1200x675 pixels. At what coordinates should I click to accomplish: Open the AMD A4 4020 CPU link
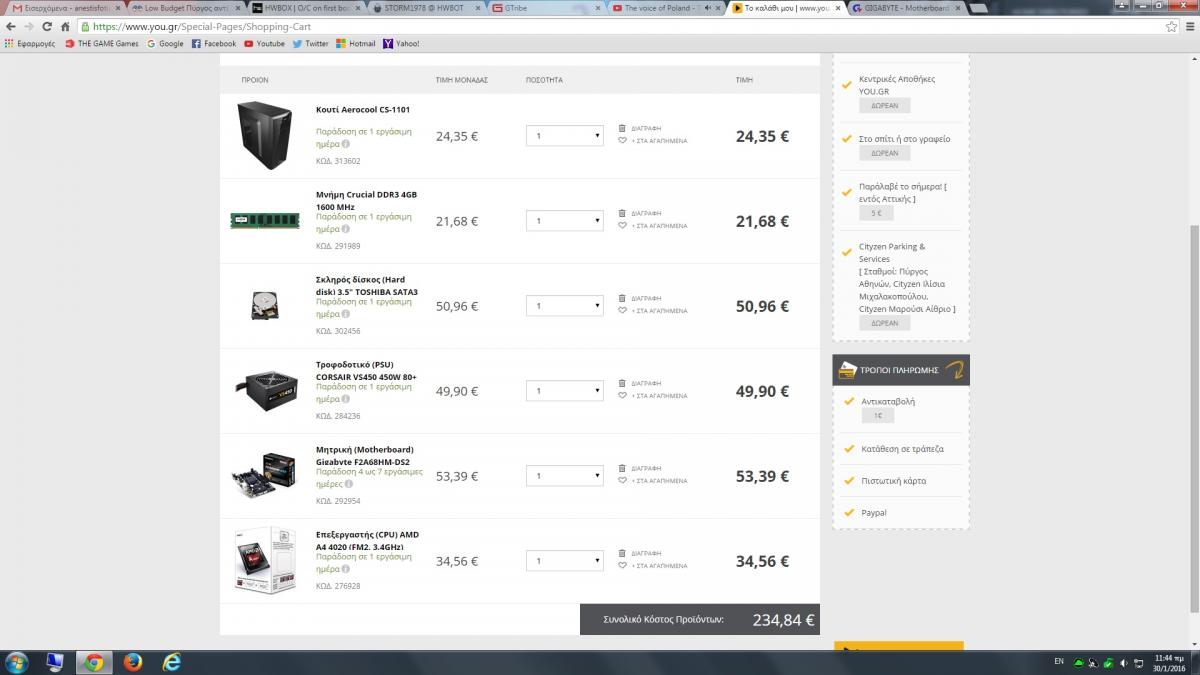(367, 540)
